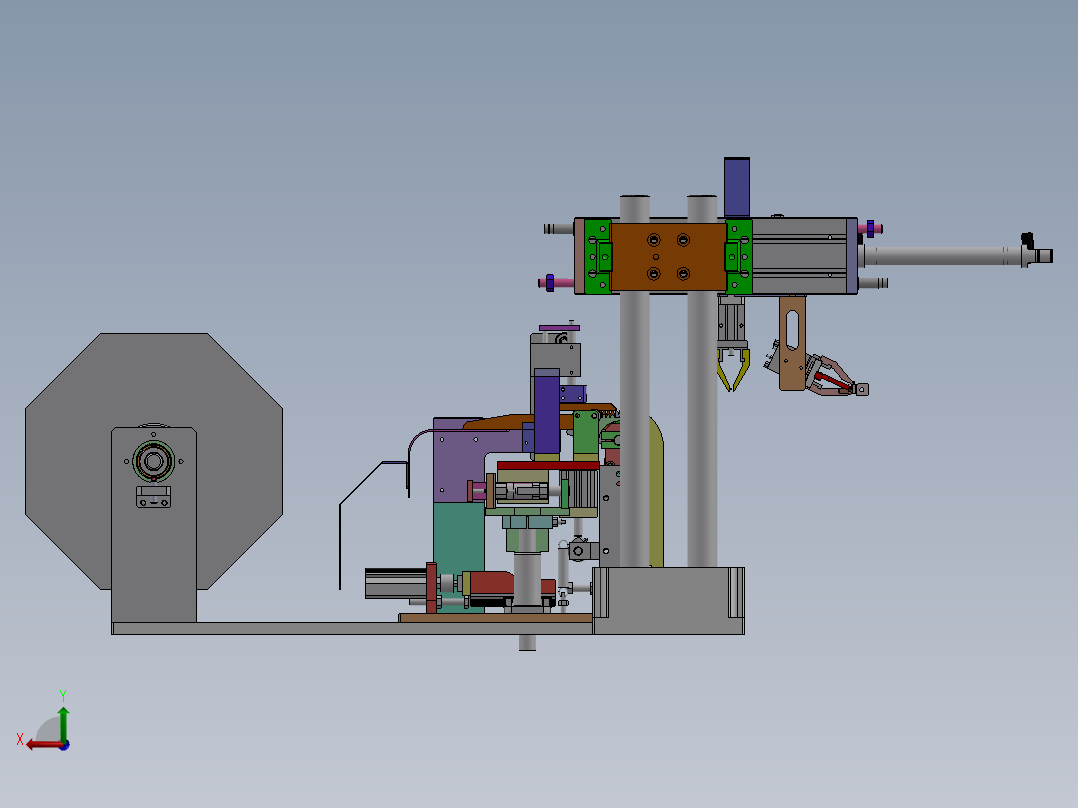Select the brown slotted hanging bracket
Screen dimensions: 1078x808
pyautogui.click(x=792, y=342)
